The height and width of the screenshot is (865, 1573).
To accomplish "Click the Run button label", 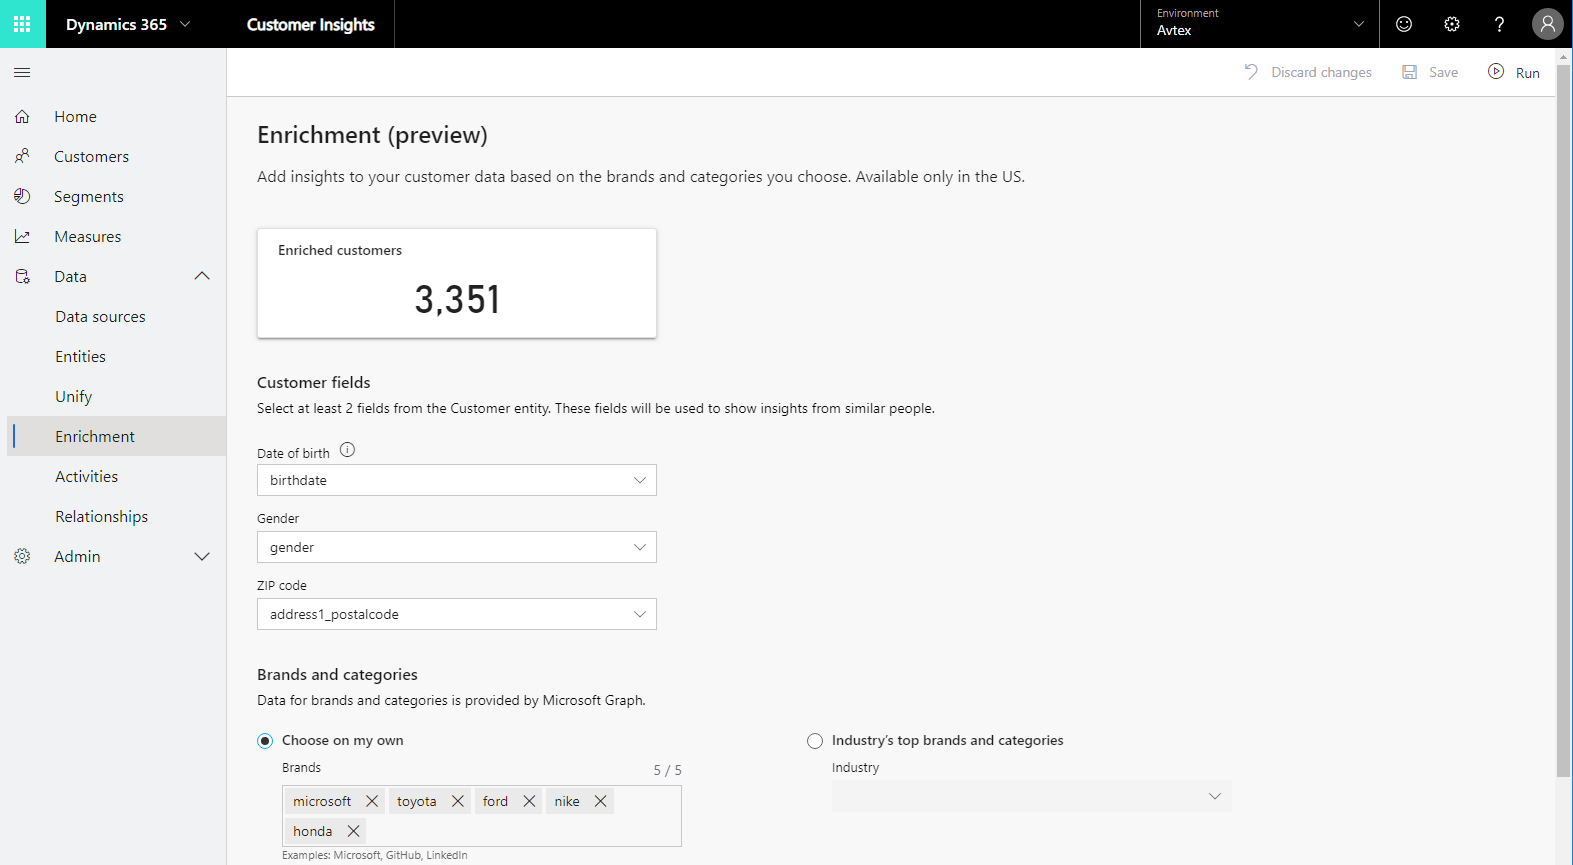I will click(x=1527, y=73).
